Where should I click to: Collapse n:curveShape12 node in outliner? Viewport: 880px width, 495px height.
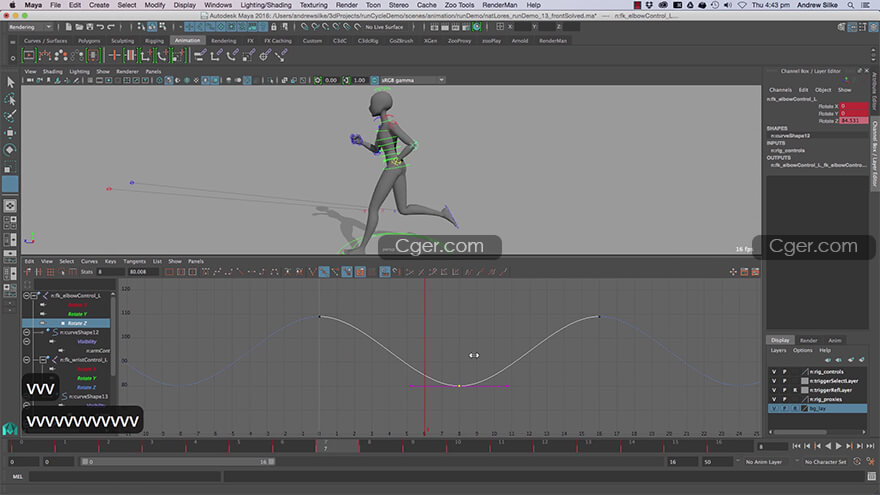[x=26, y=332]
